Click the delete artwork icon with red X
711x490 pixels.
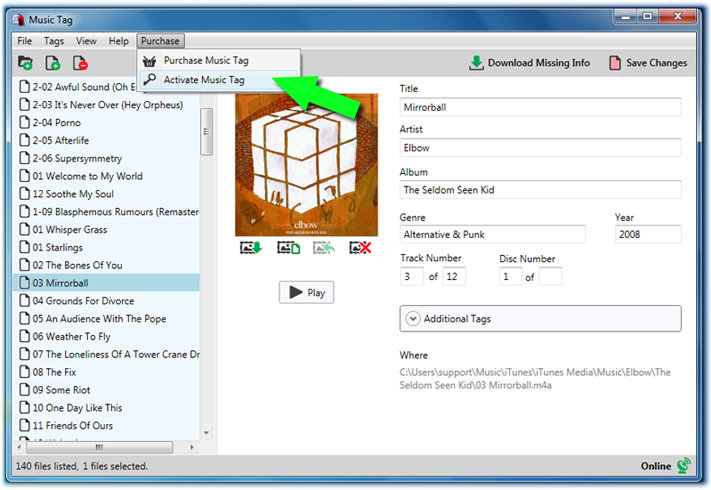[x=360, y=247]
